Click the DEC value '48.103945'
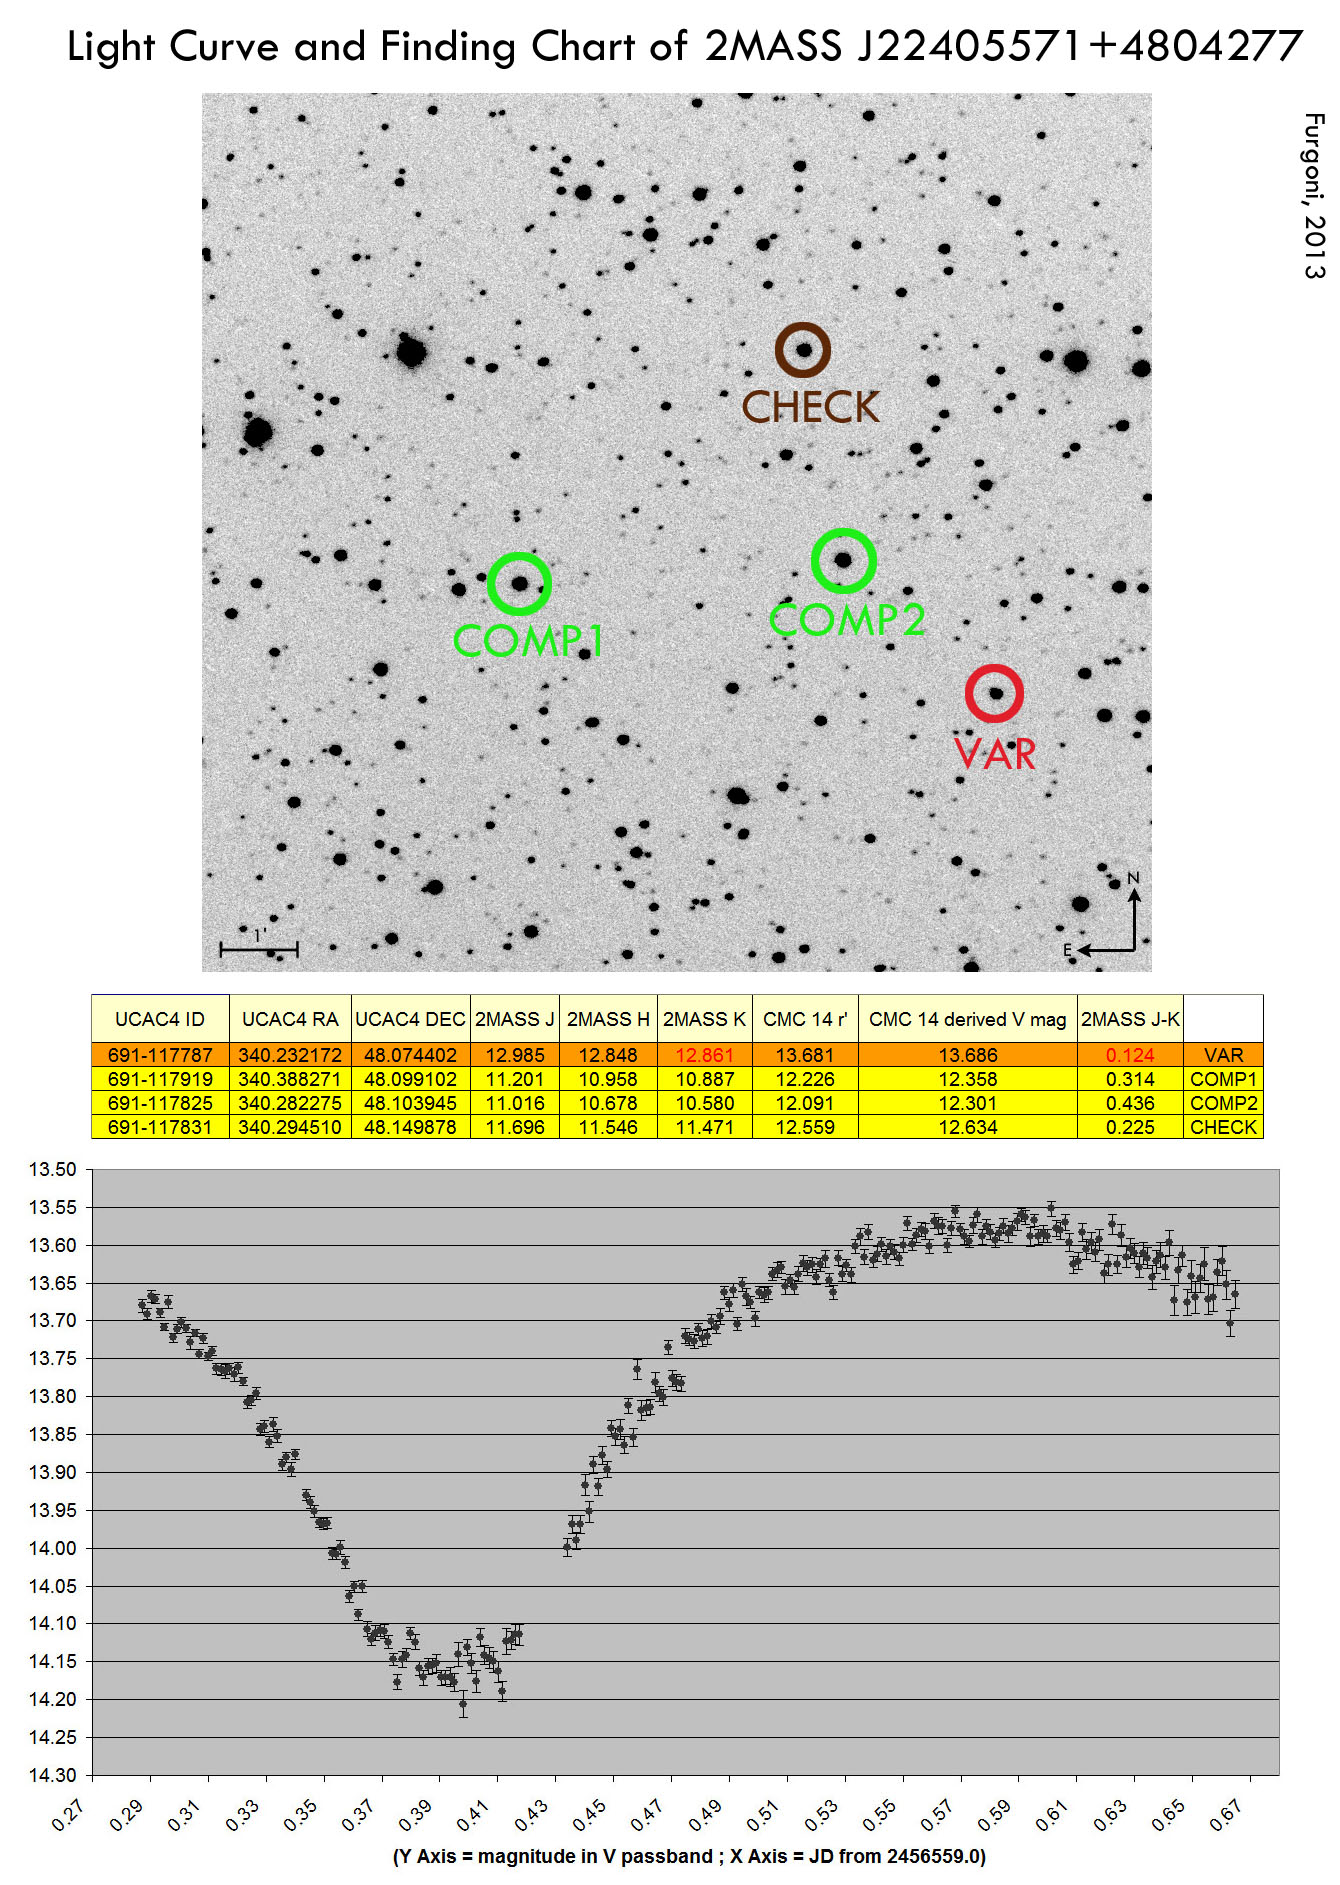This screenshot has width=1340, height=1885. pos(410,1103)
